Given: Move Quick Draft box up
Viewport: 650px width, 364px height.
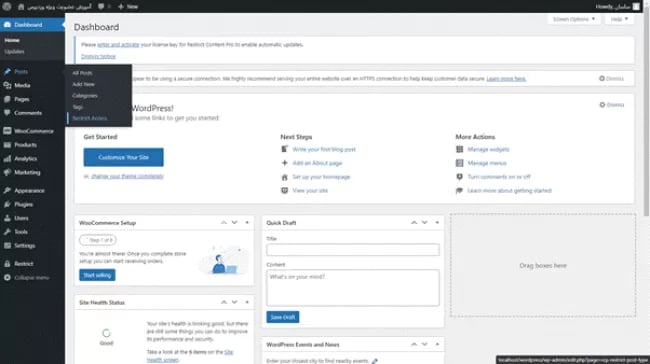Looking at the screenshot, I should coord(414,223).
